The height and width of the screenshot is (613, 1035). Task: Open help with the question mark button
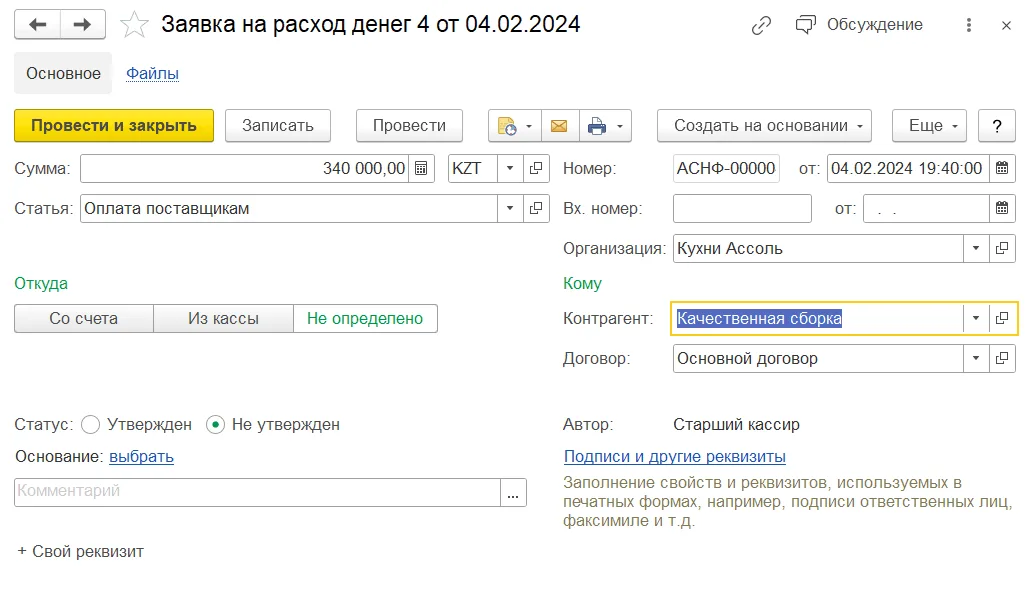tap(997, 125)
